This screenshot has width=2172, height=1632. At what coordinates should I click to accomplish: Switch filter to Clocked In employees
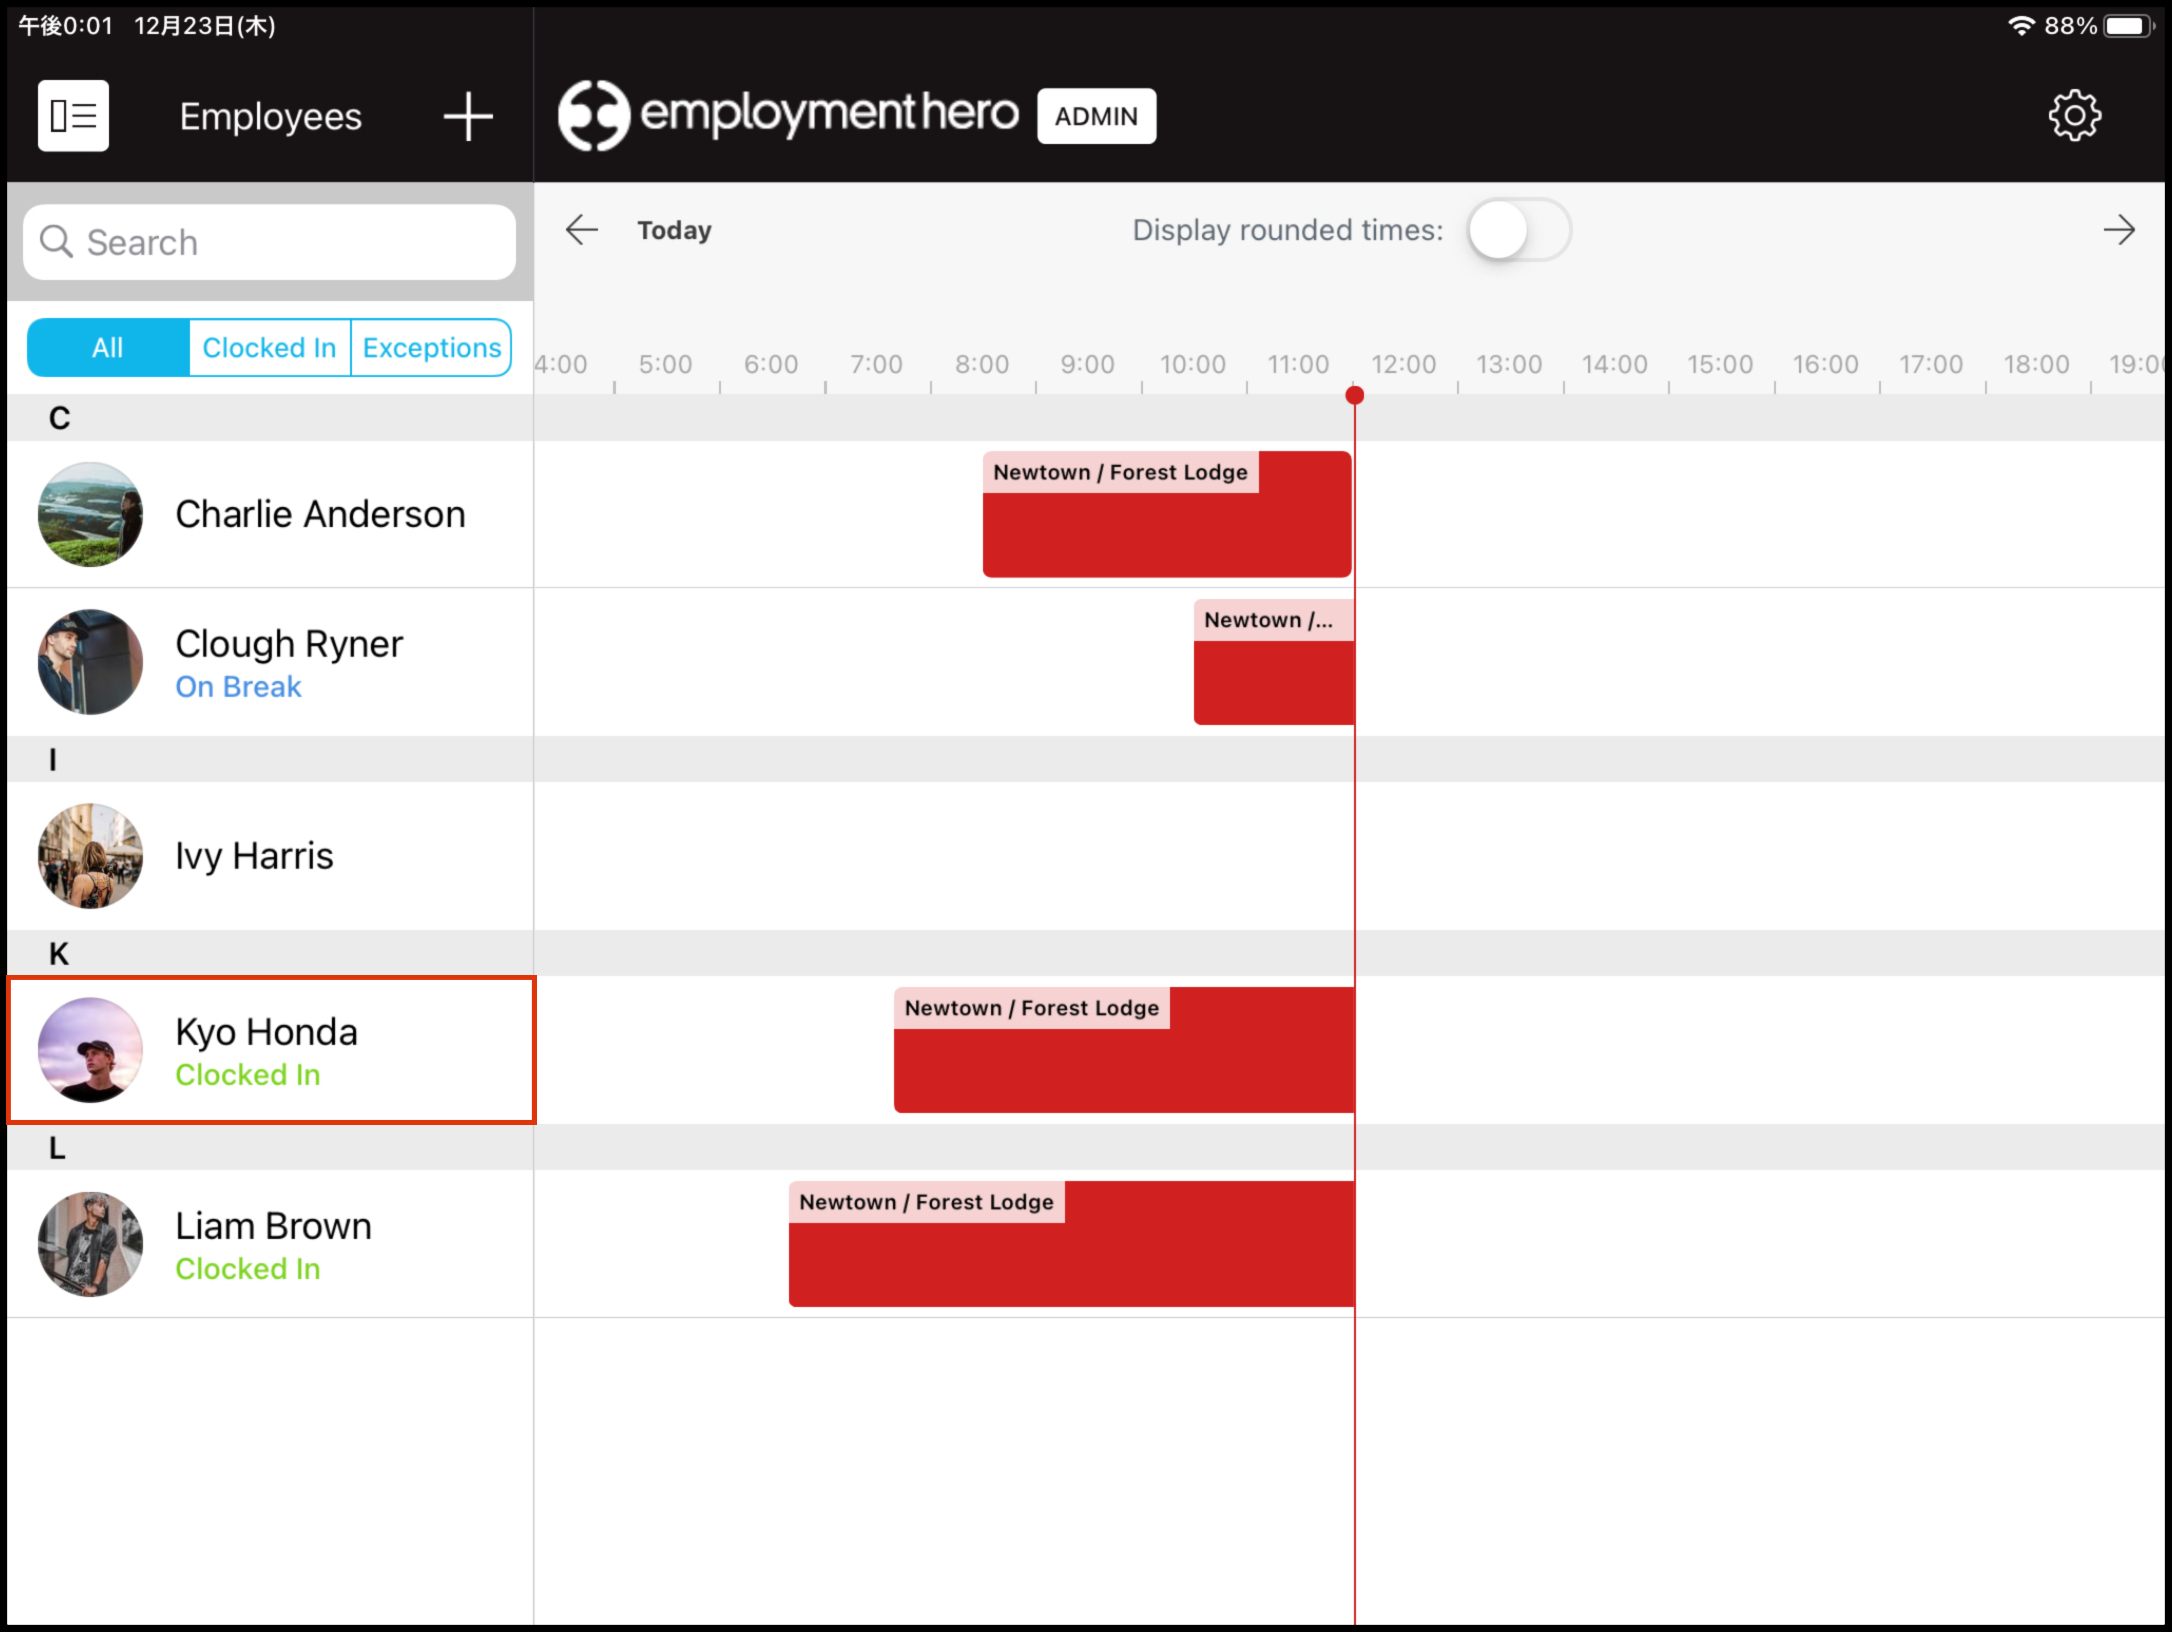[269, 347]
